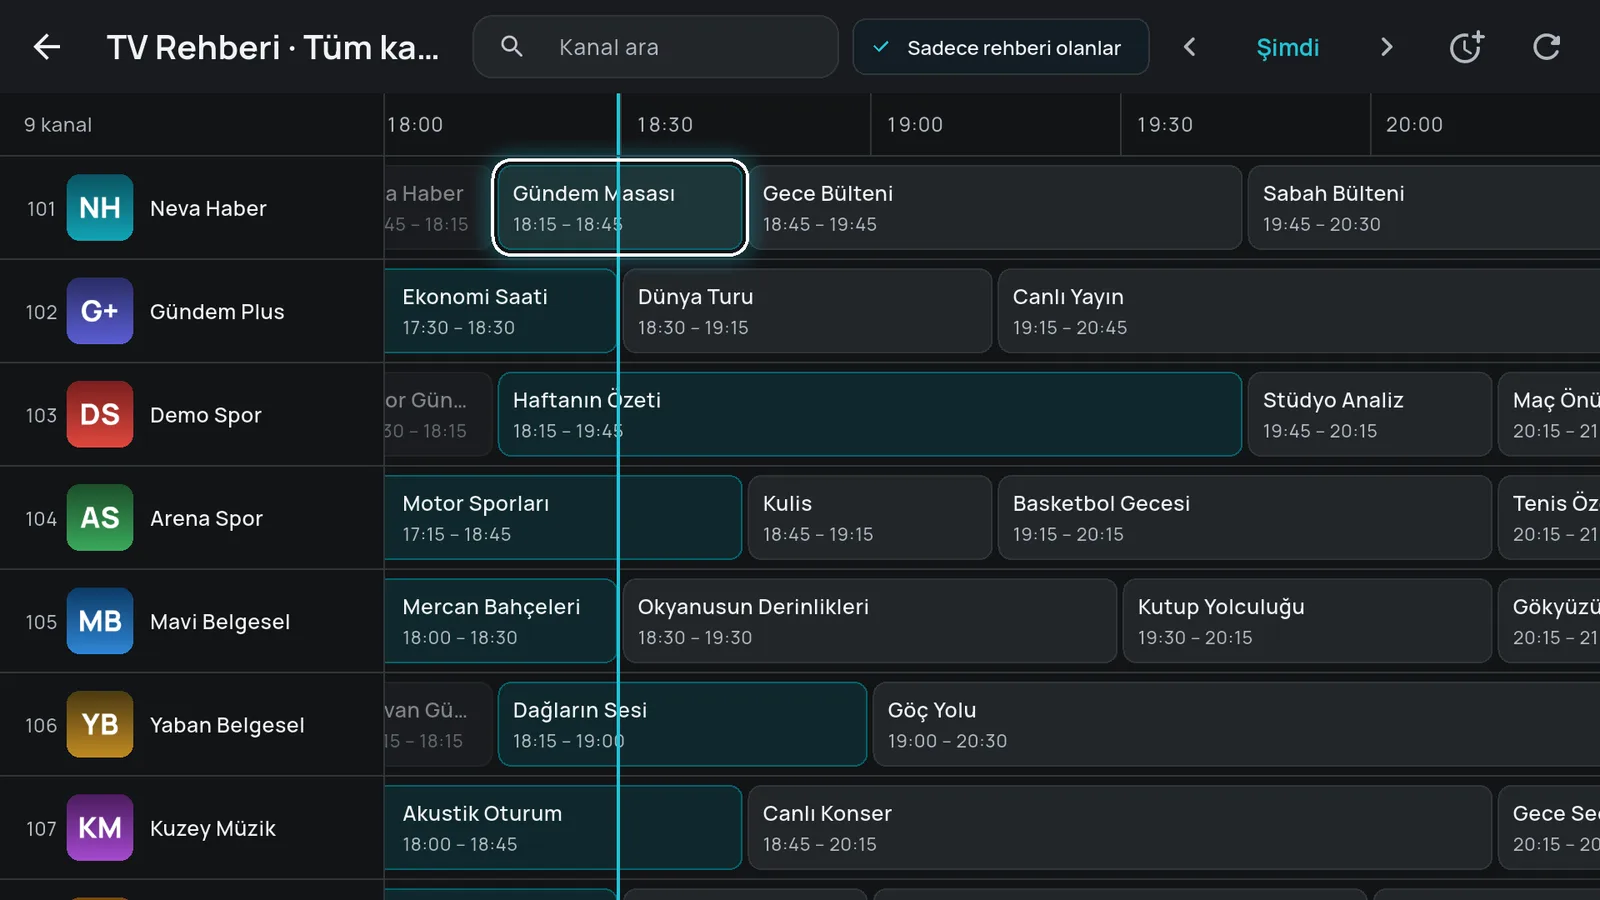The image size is (1600, 900).
Task: Open Kulis program
Action: tap(870, 518)
